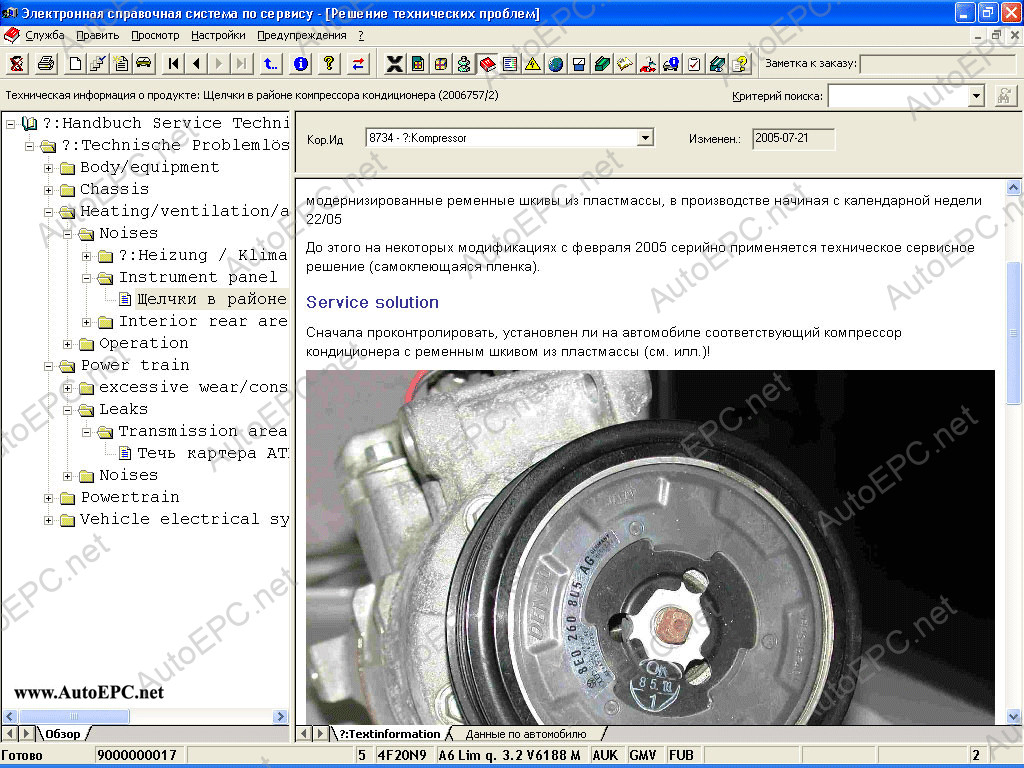This screenshot has height=768, width=1024.
Task: Expand the Body/equipment tree node
Action: point(48,167)
